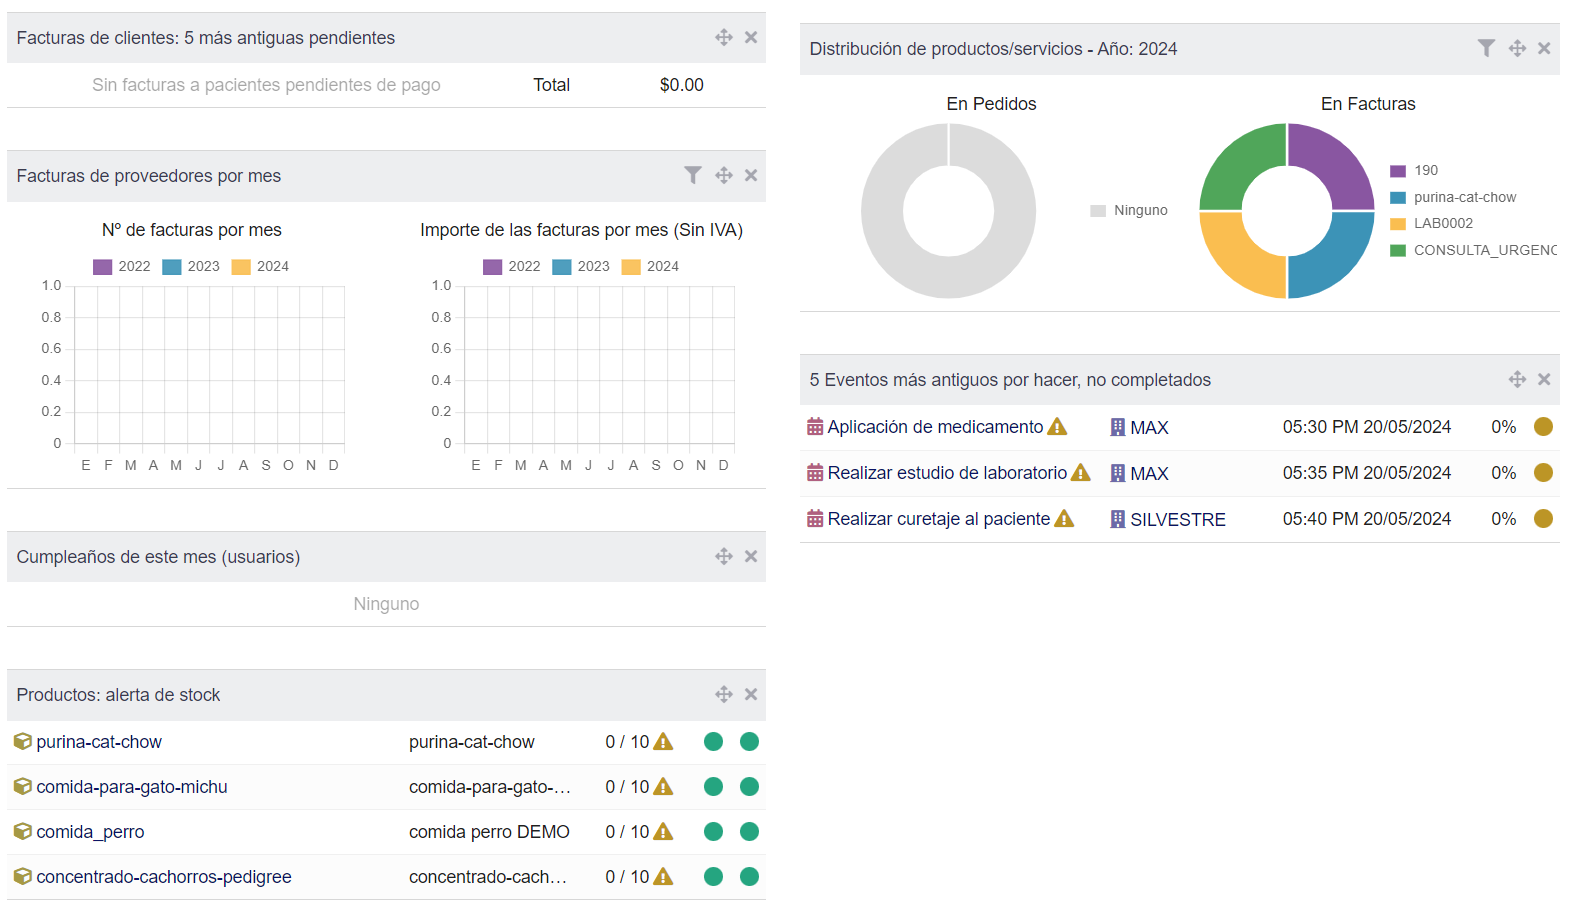Click building icon in Aplicación de medicamento row
Image resolution: width=1588 pixels, height=914 pixels.
[1118, 427]
